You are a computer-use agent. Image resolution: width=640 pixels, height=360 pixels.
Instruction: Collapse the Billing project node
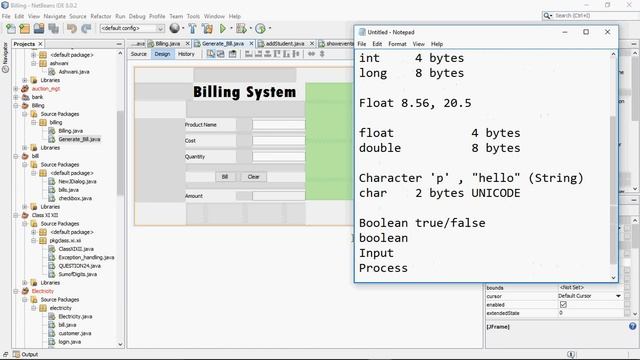16,105
